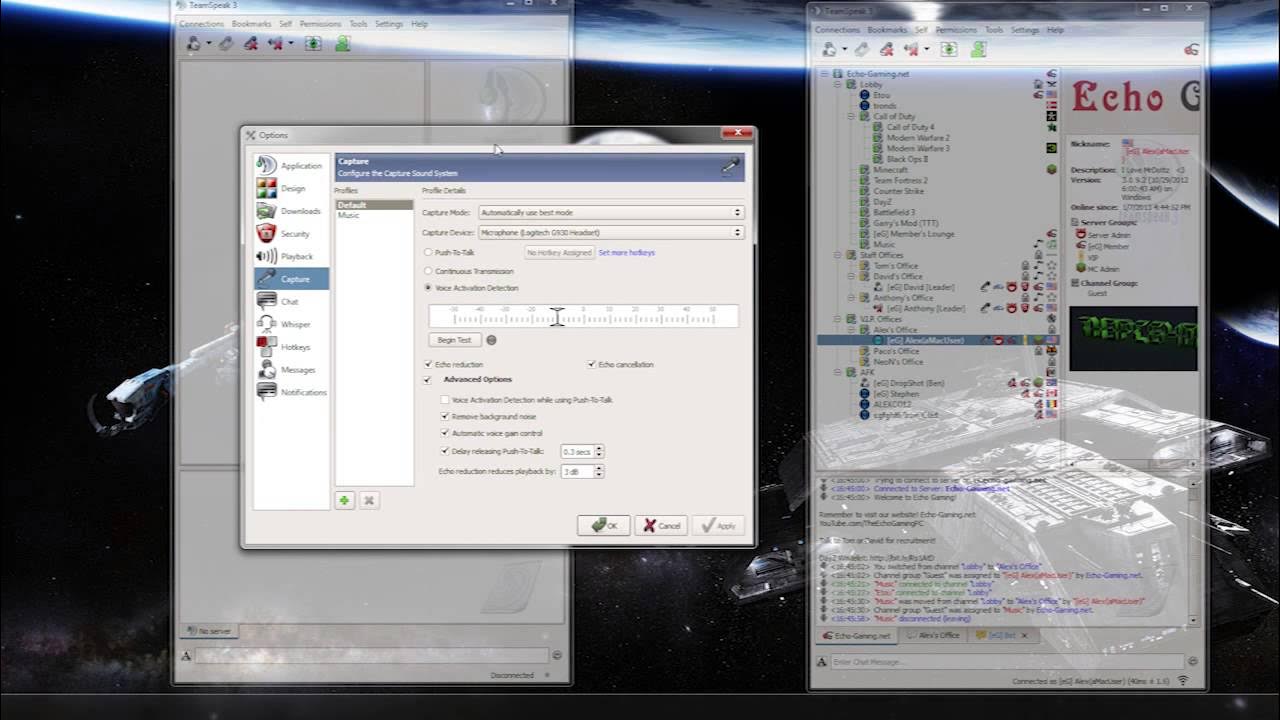Viewport: 1280px width, 720px height.
Task: Enable Voice Activation Detection while using Push-To-Talk
Action: 445,400
